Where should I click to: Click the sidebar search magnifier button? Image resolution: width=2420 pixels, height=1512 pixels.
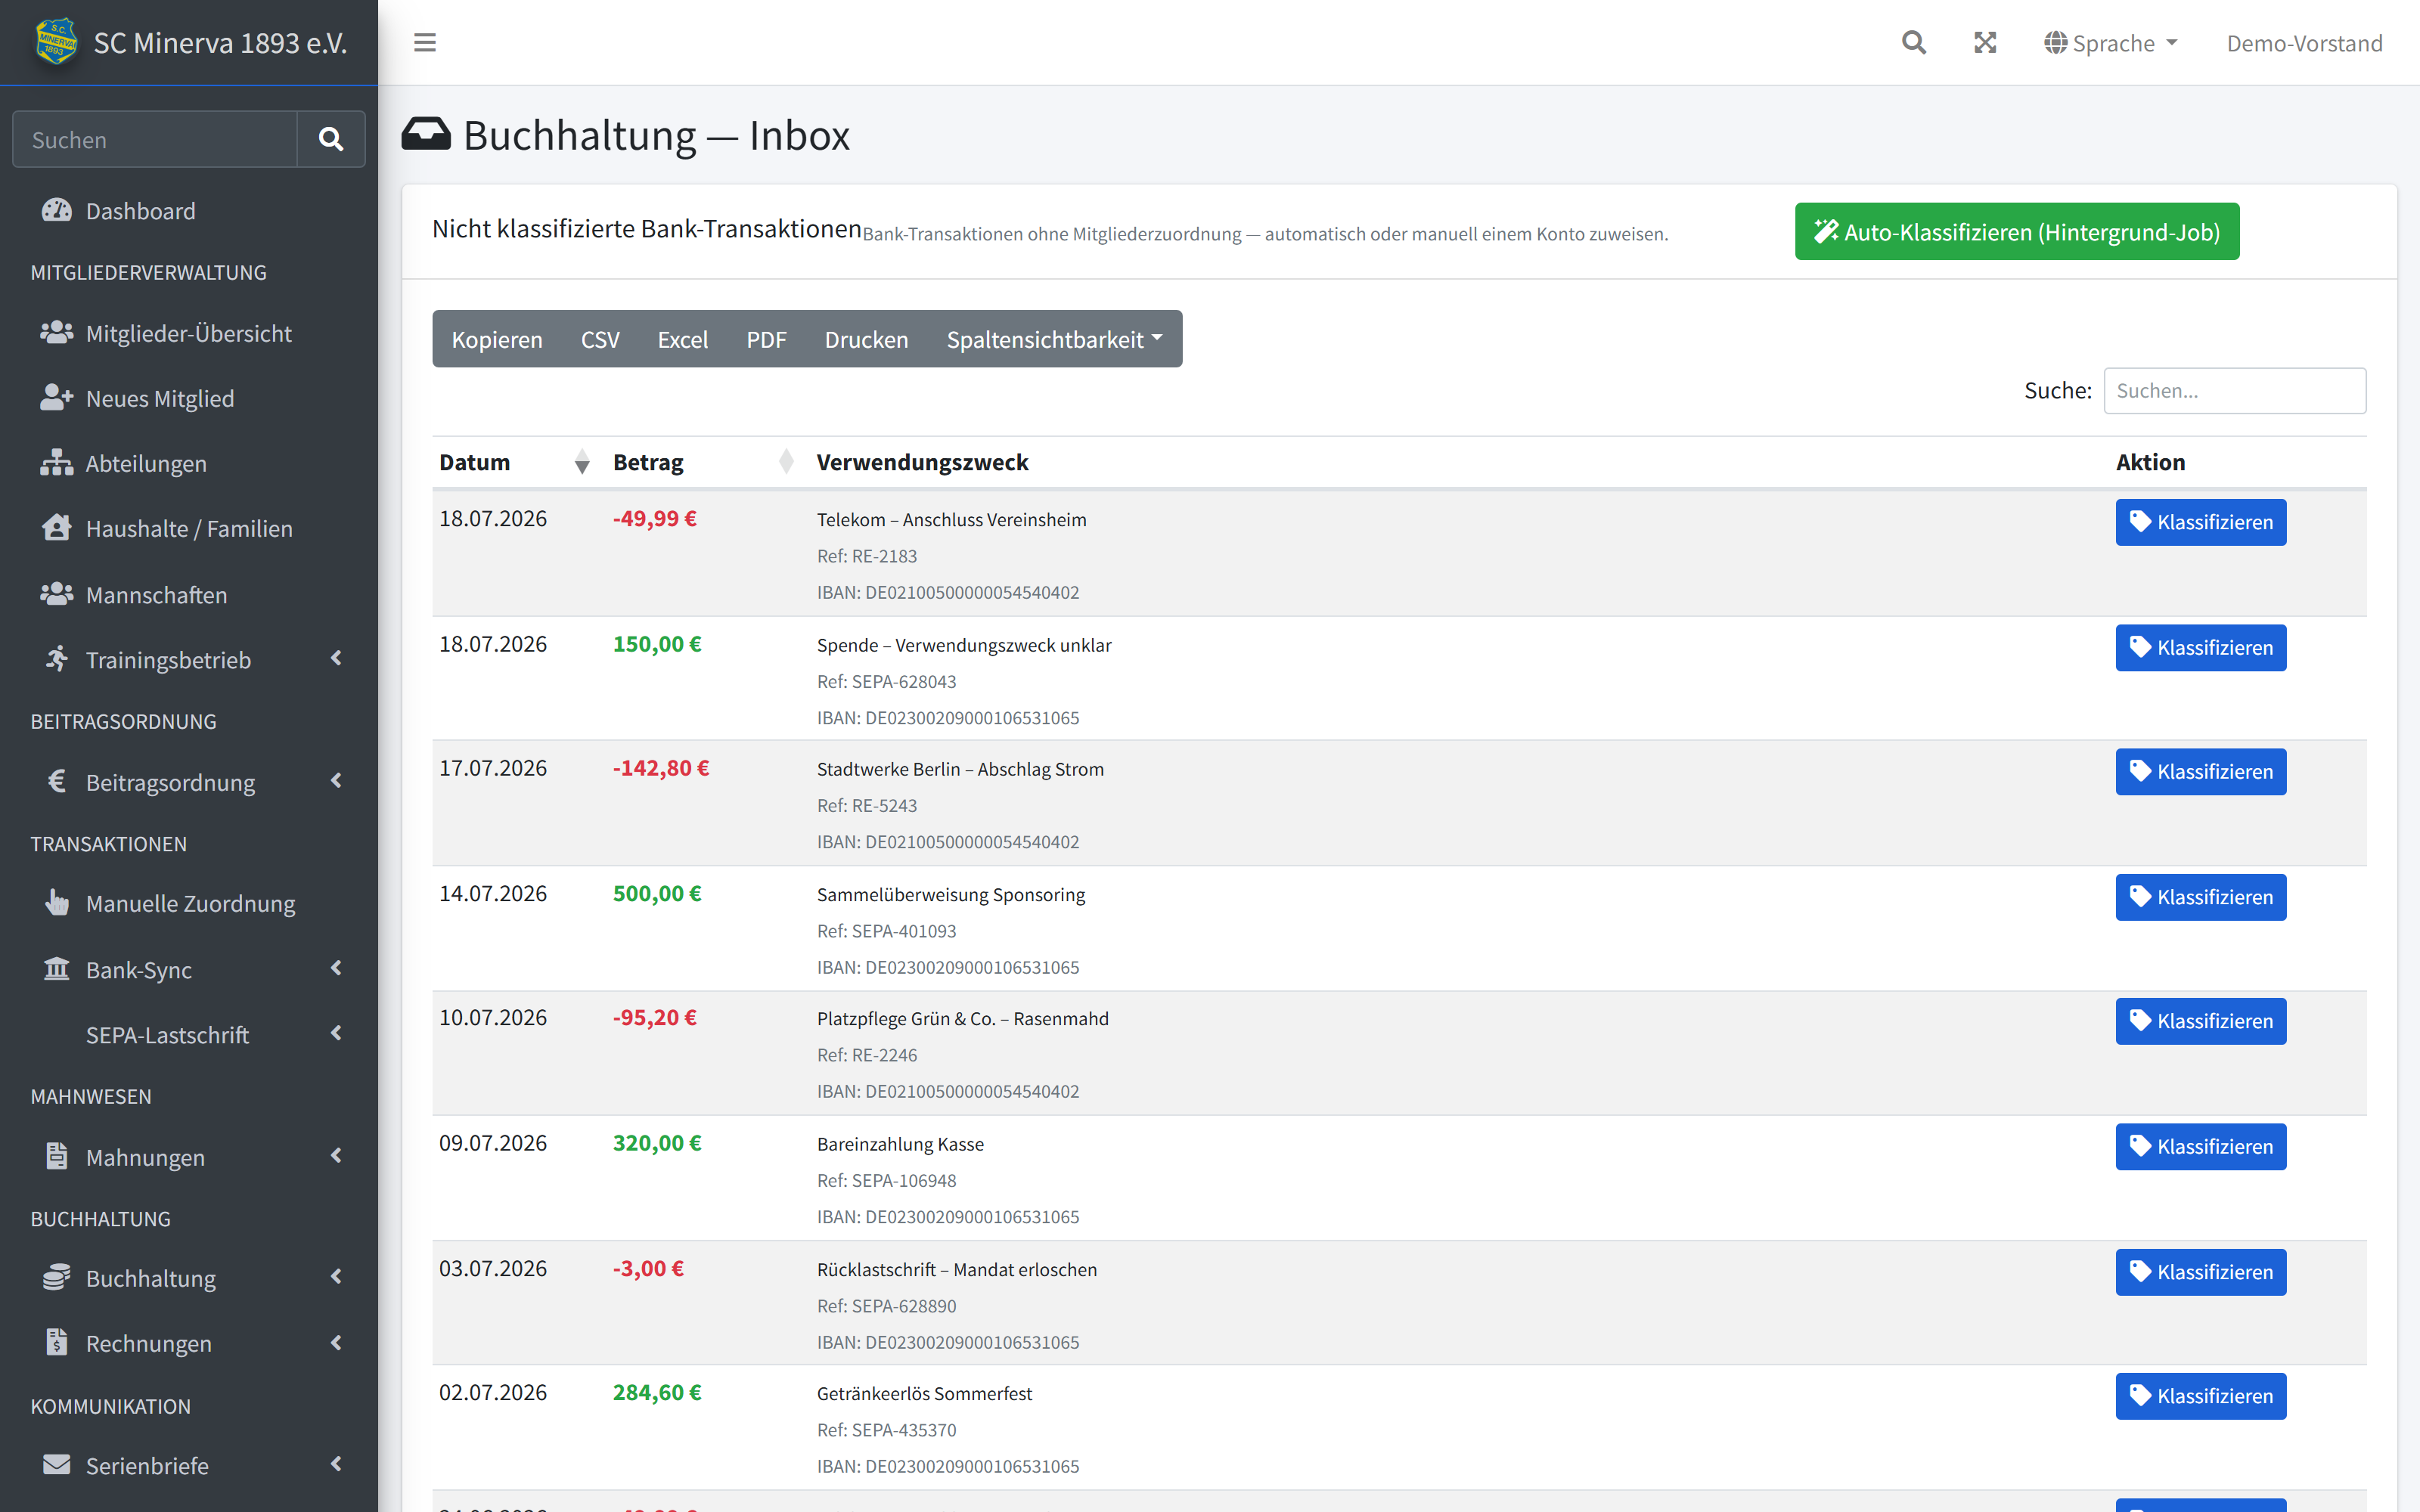click(x=331, y=139)
